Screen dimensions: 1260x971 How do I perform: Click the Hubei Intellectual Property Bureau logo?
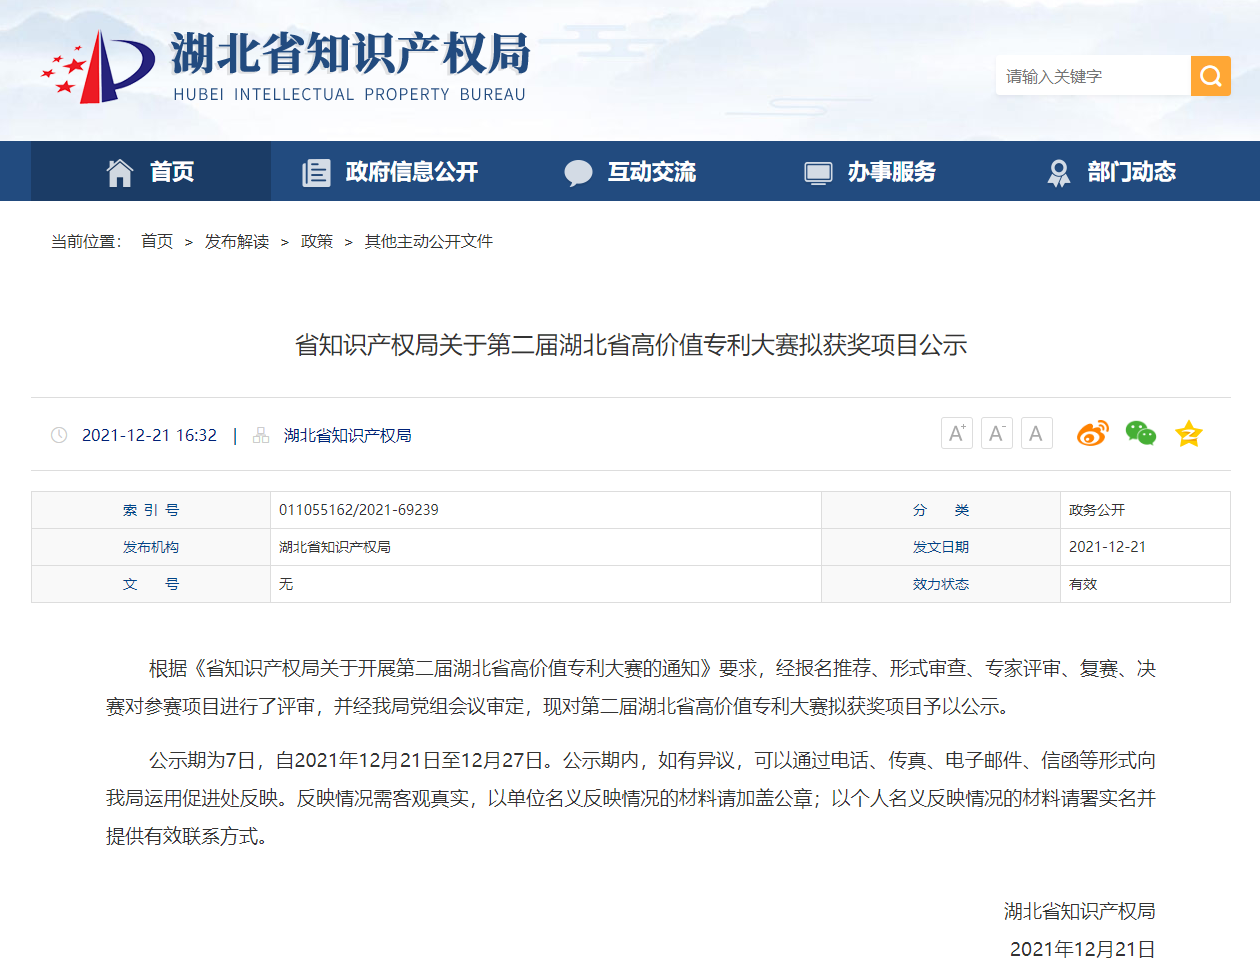(285, 66)
